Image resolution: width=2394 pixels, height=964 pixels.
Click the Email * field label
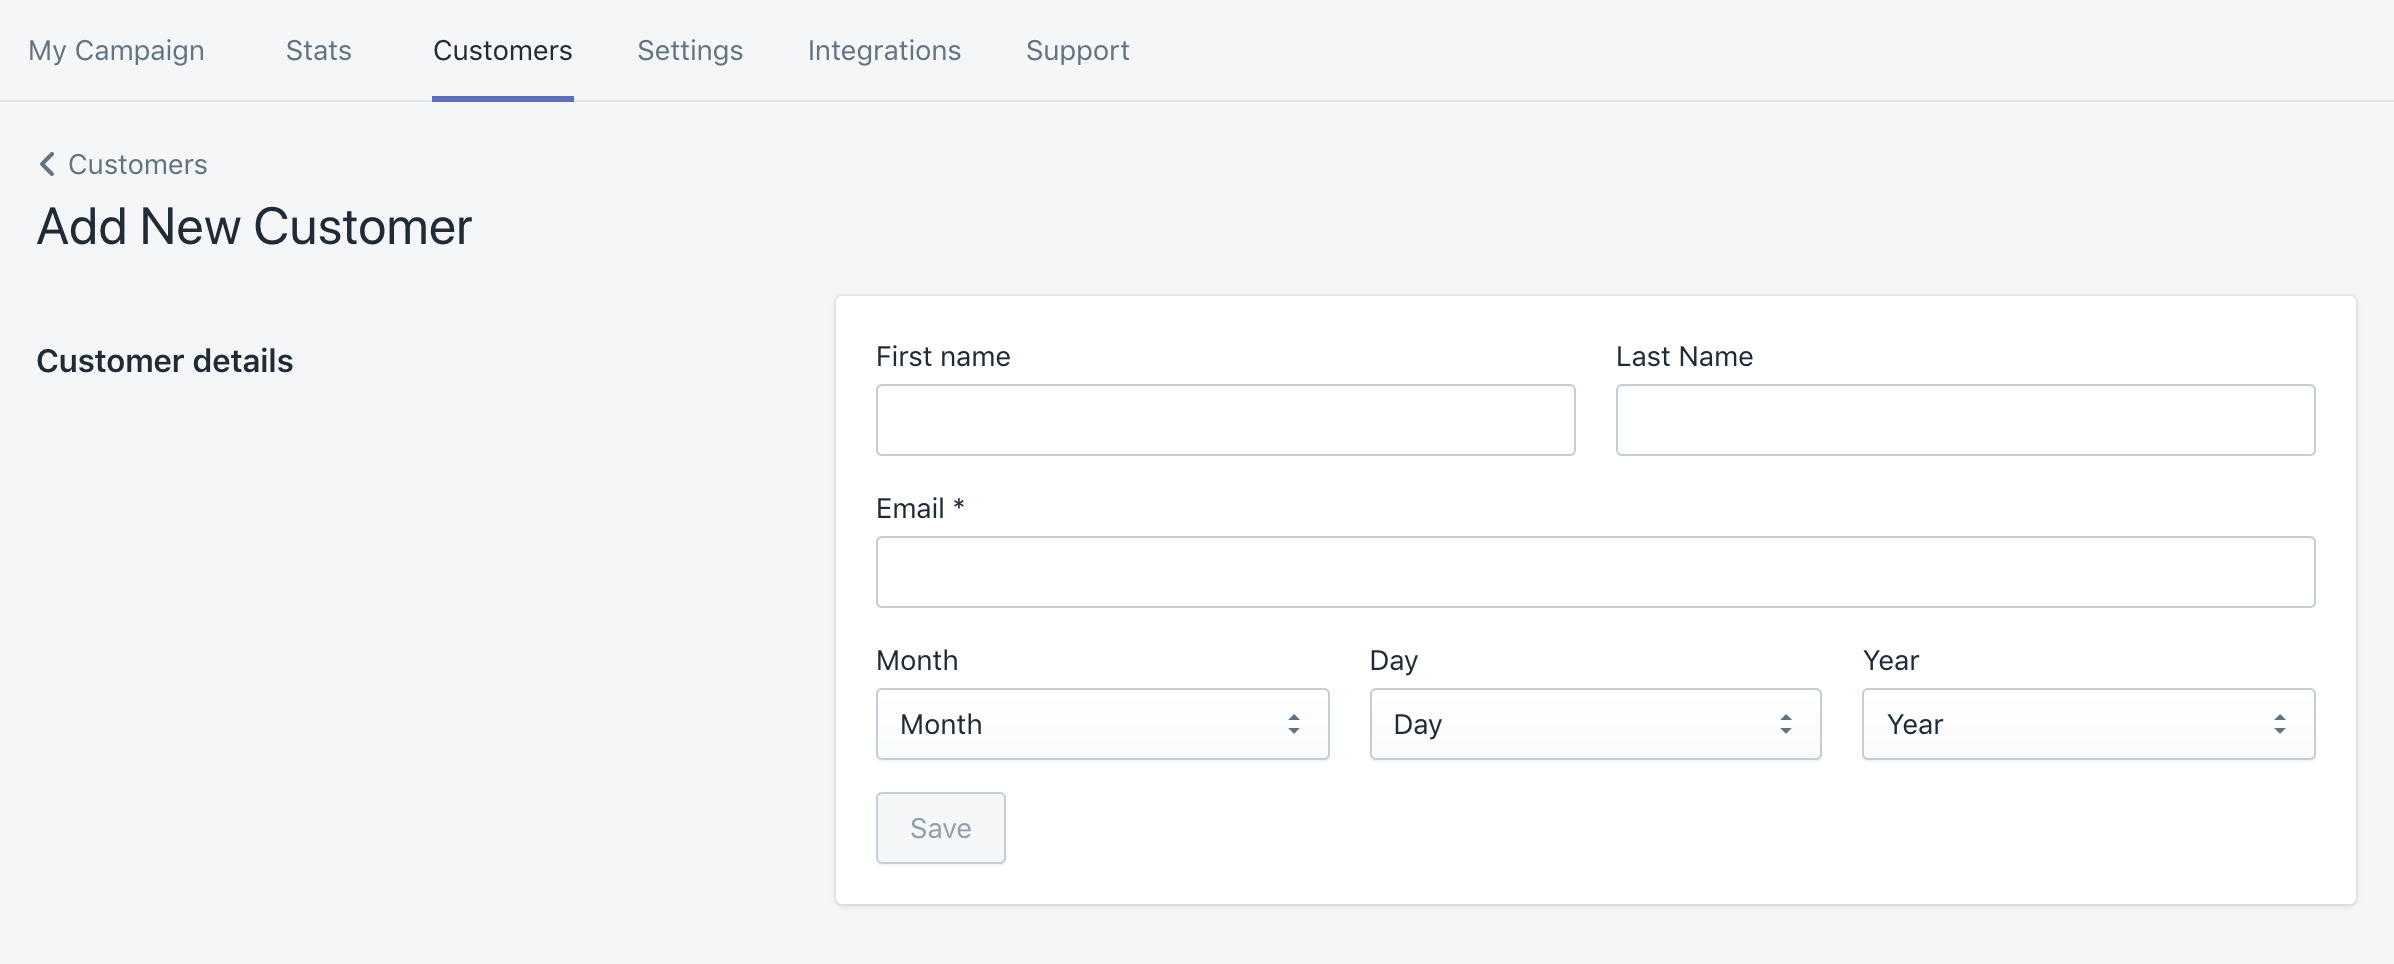coord(919,508)
